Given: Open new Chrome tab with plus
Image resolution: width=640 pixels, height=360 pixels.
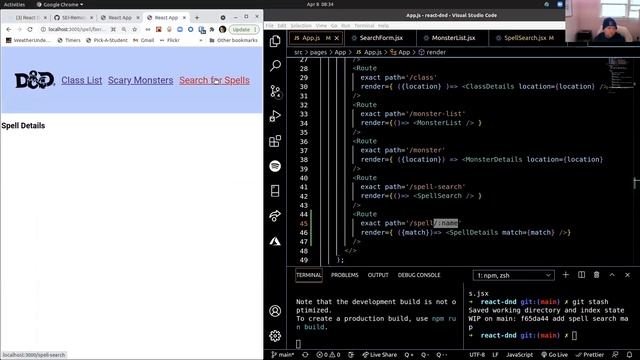Looking at the screenshot, I should 197,18.
